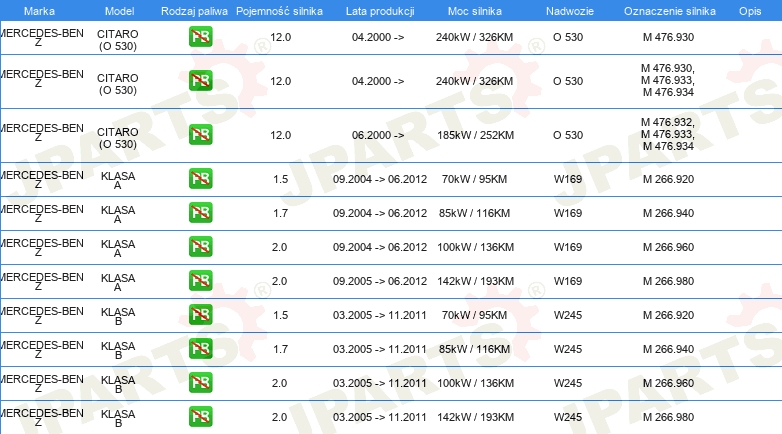Select 85kW / 116KM in the W245 row
782x434 pixels.
click(x=474, y=349)
